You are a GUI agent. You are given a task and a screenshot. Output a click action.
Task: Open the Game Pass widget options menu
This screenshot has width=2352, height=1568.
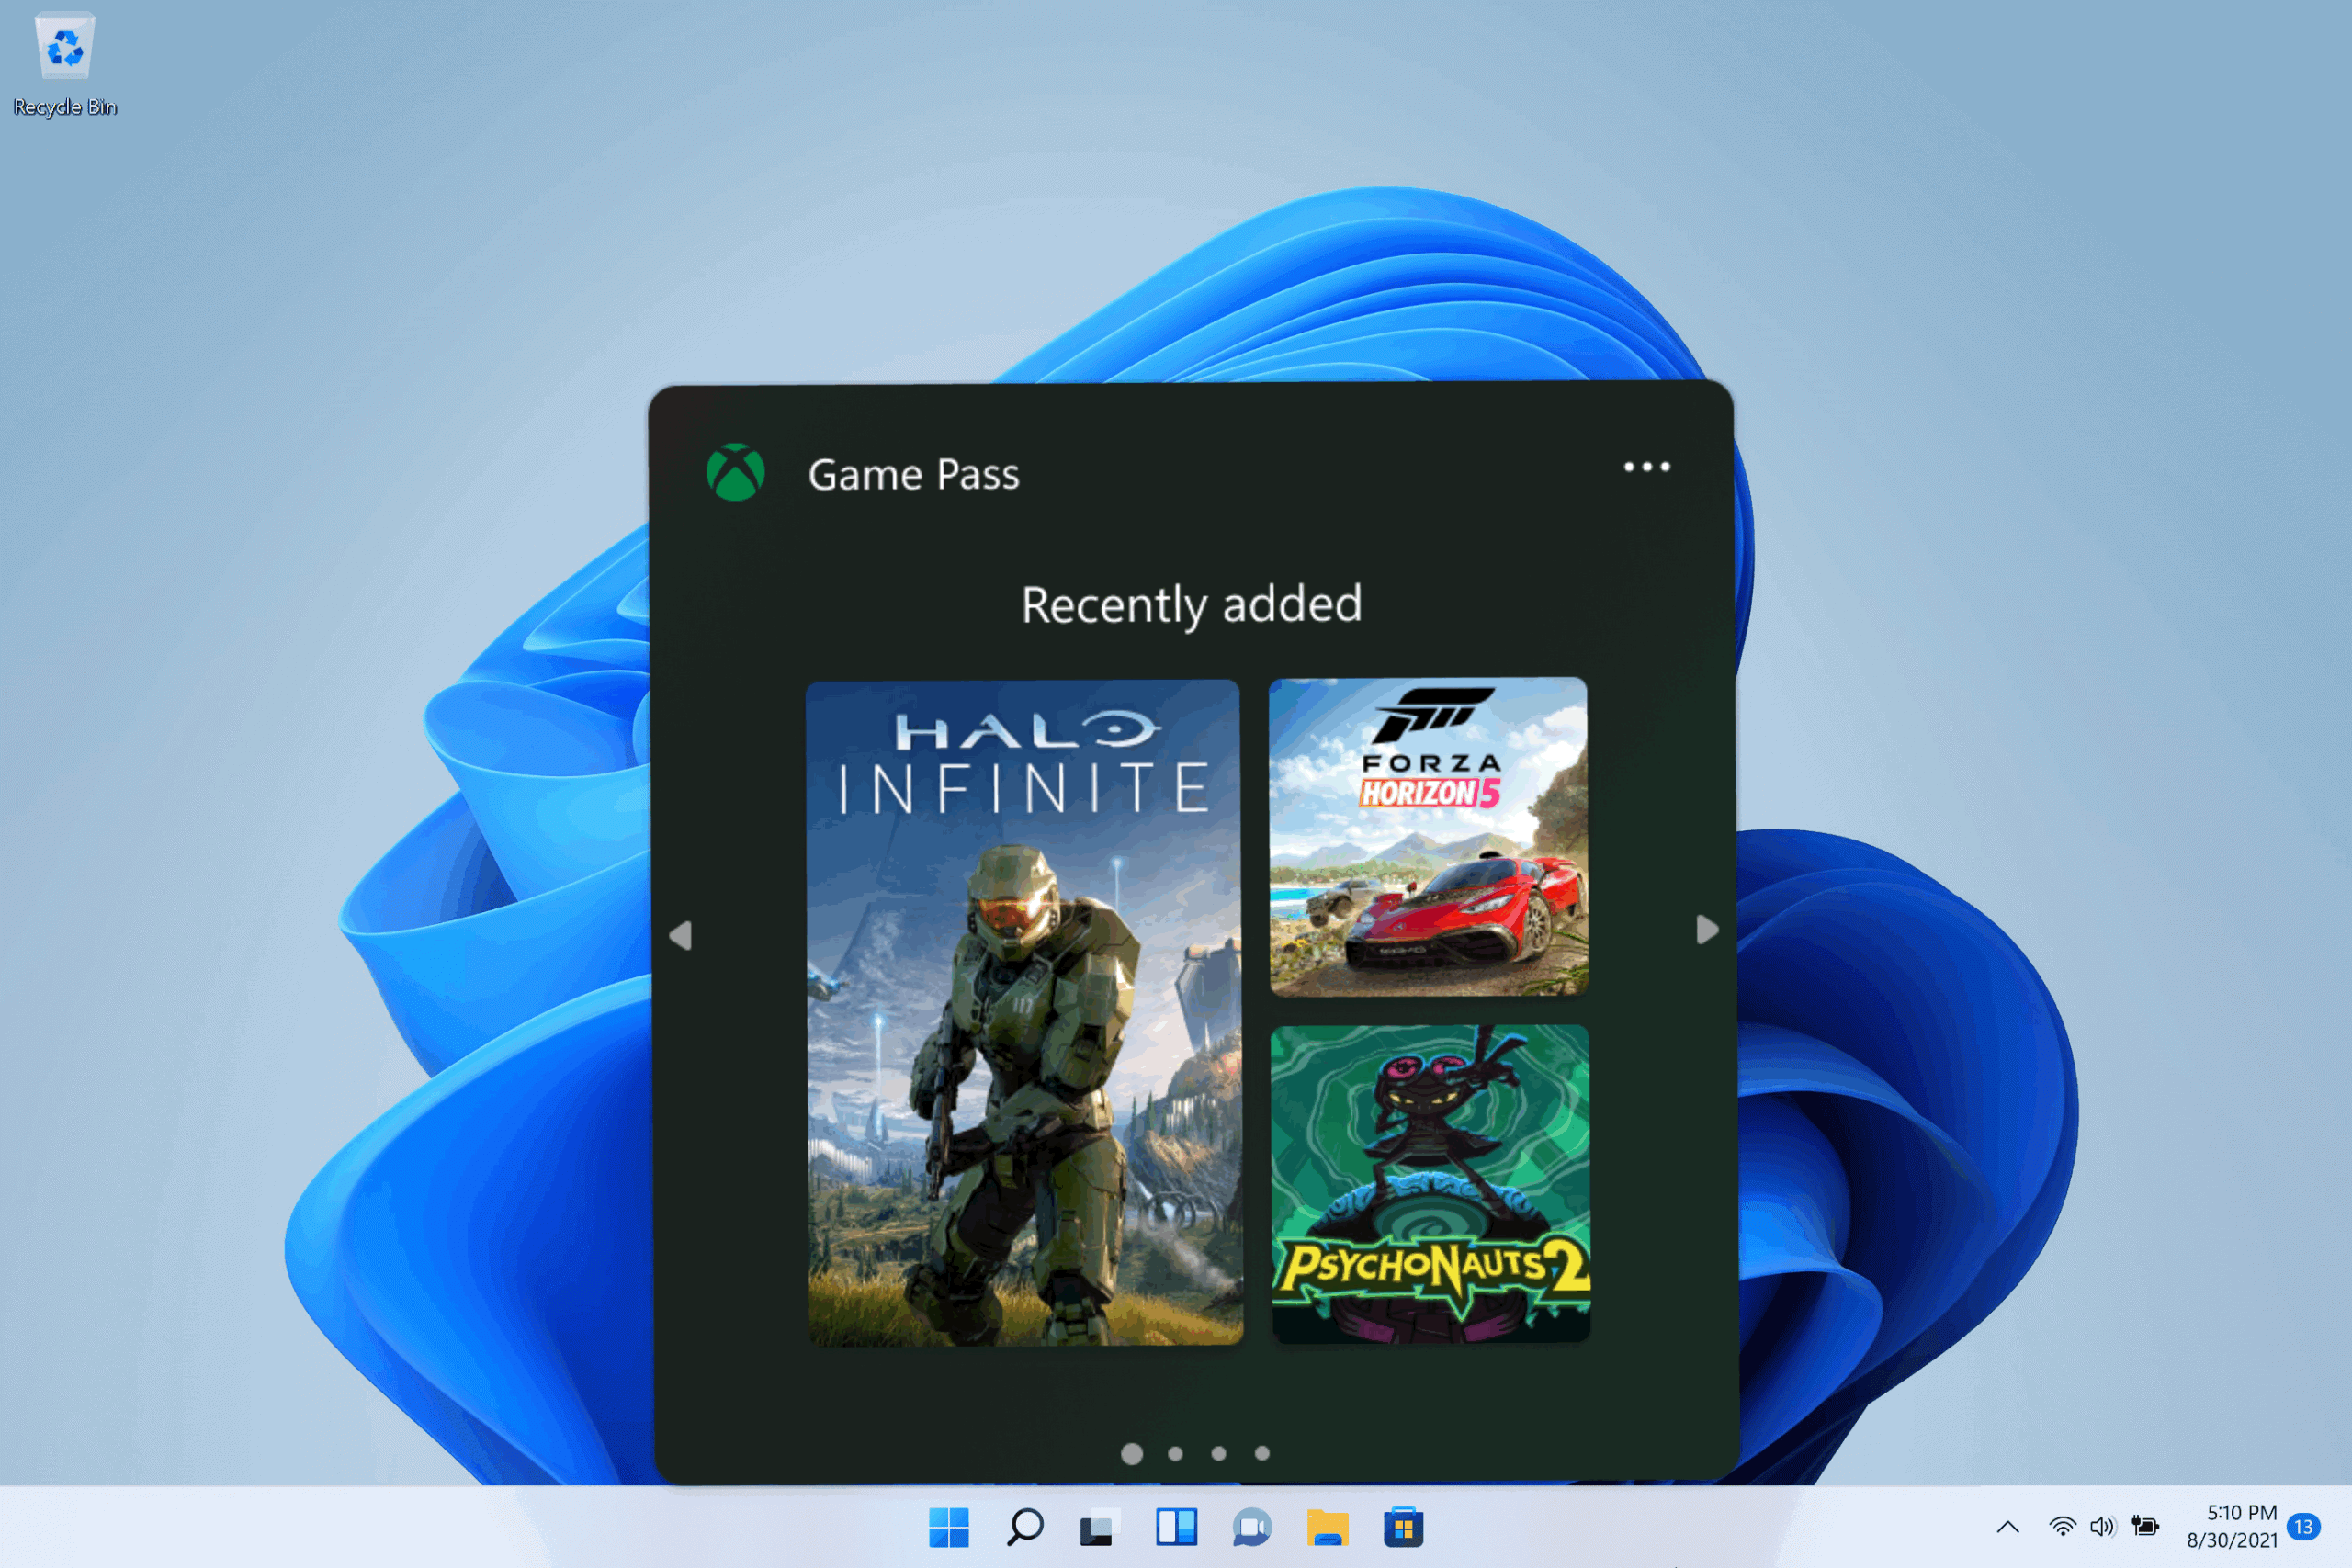[1646, 466]
